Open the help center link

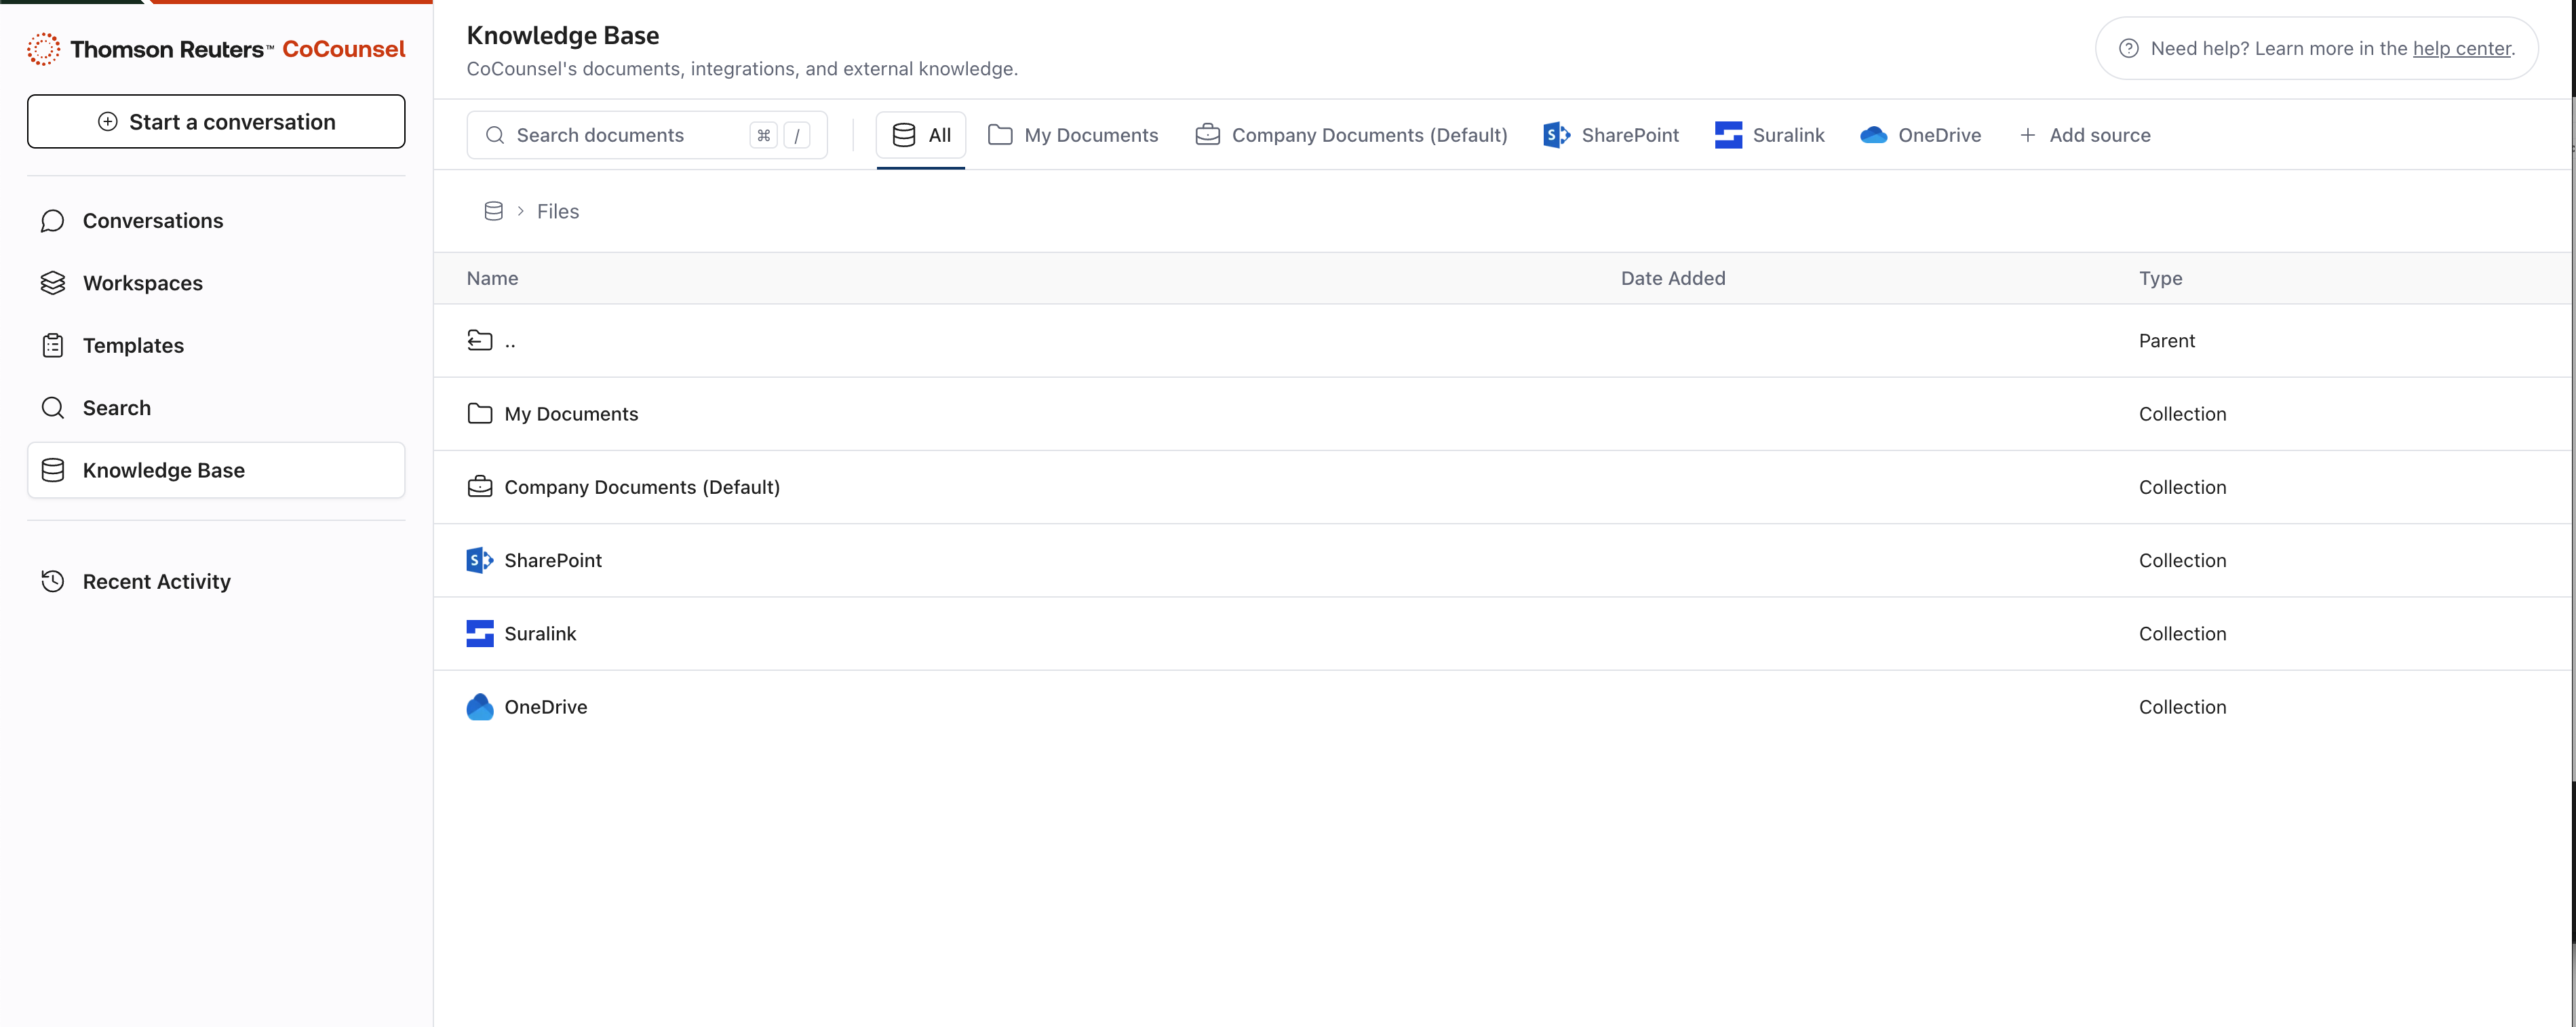[2461, 48]
